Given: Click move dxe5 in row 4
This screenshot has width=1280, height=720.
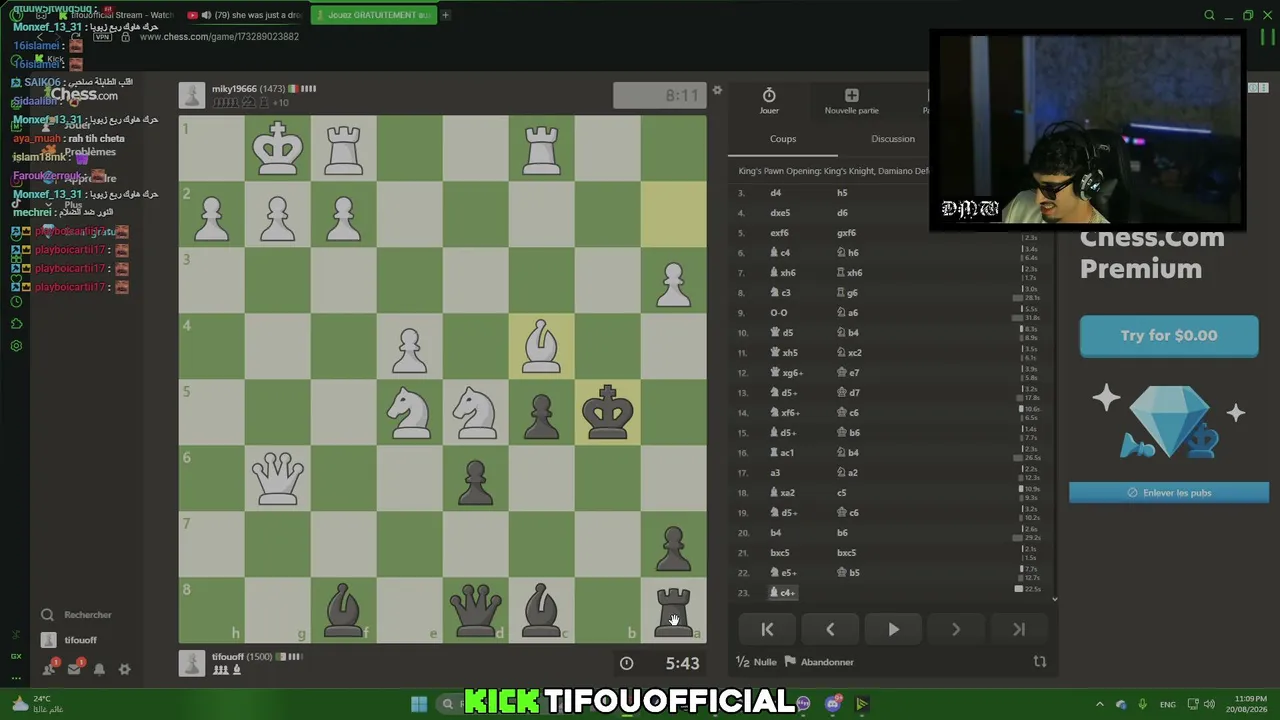Looking at the screenshot, I should (780, 213).
